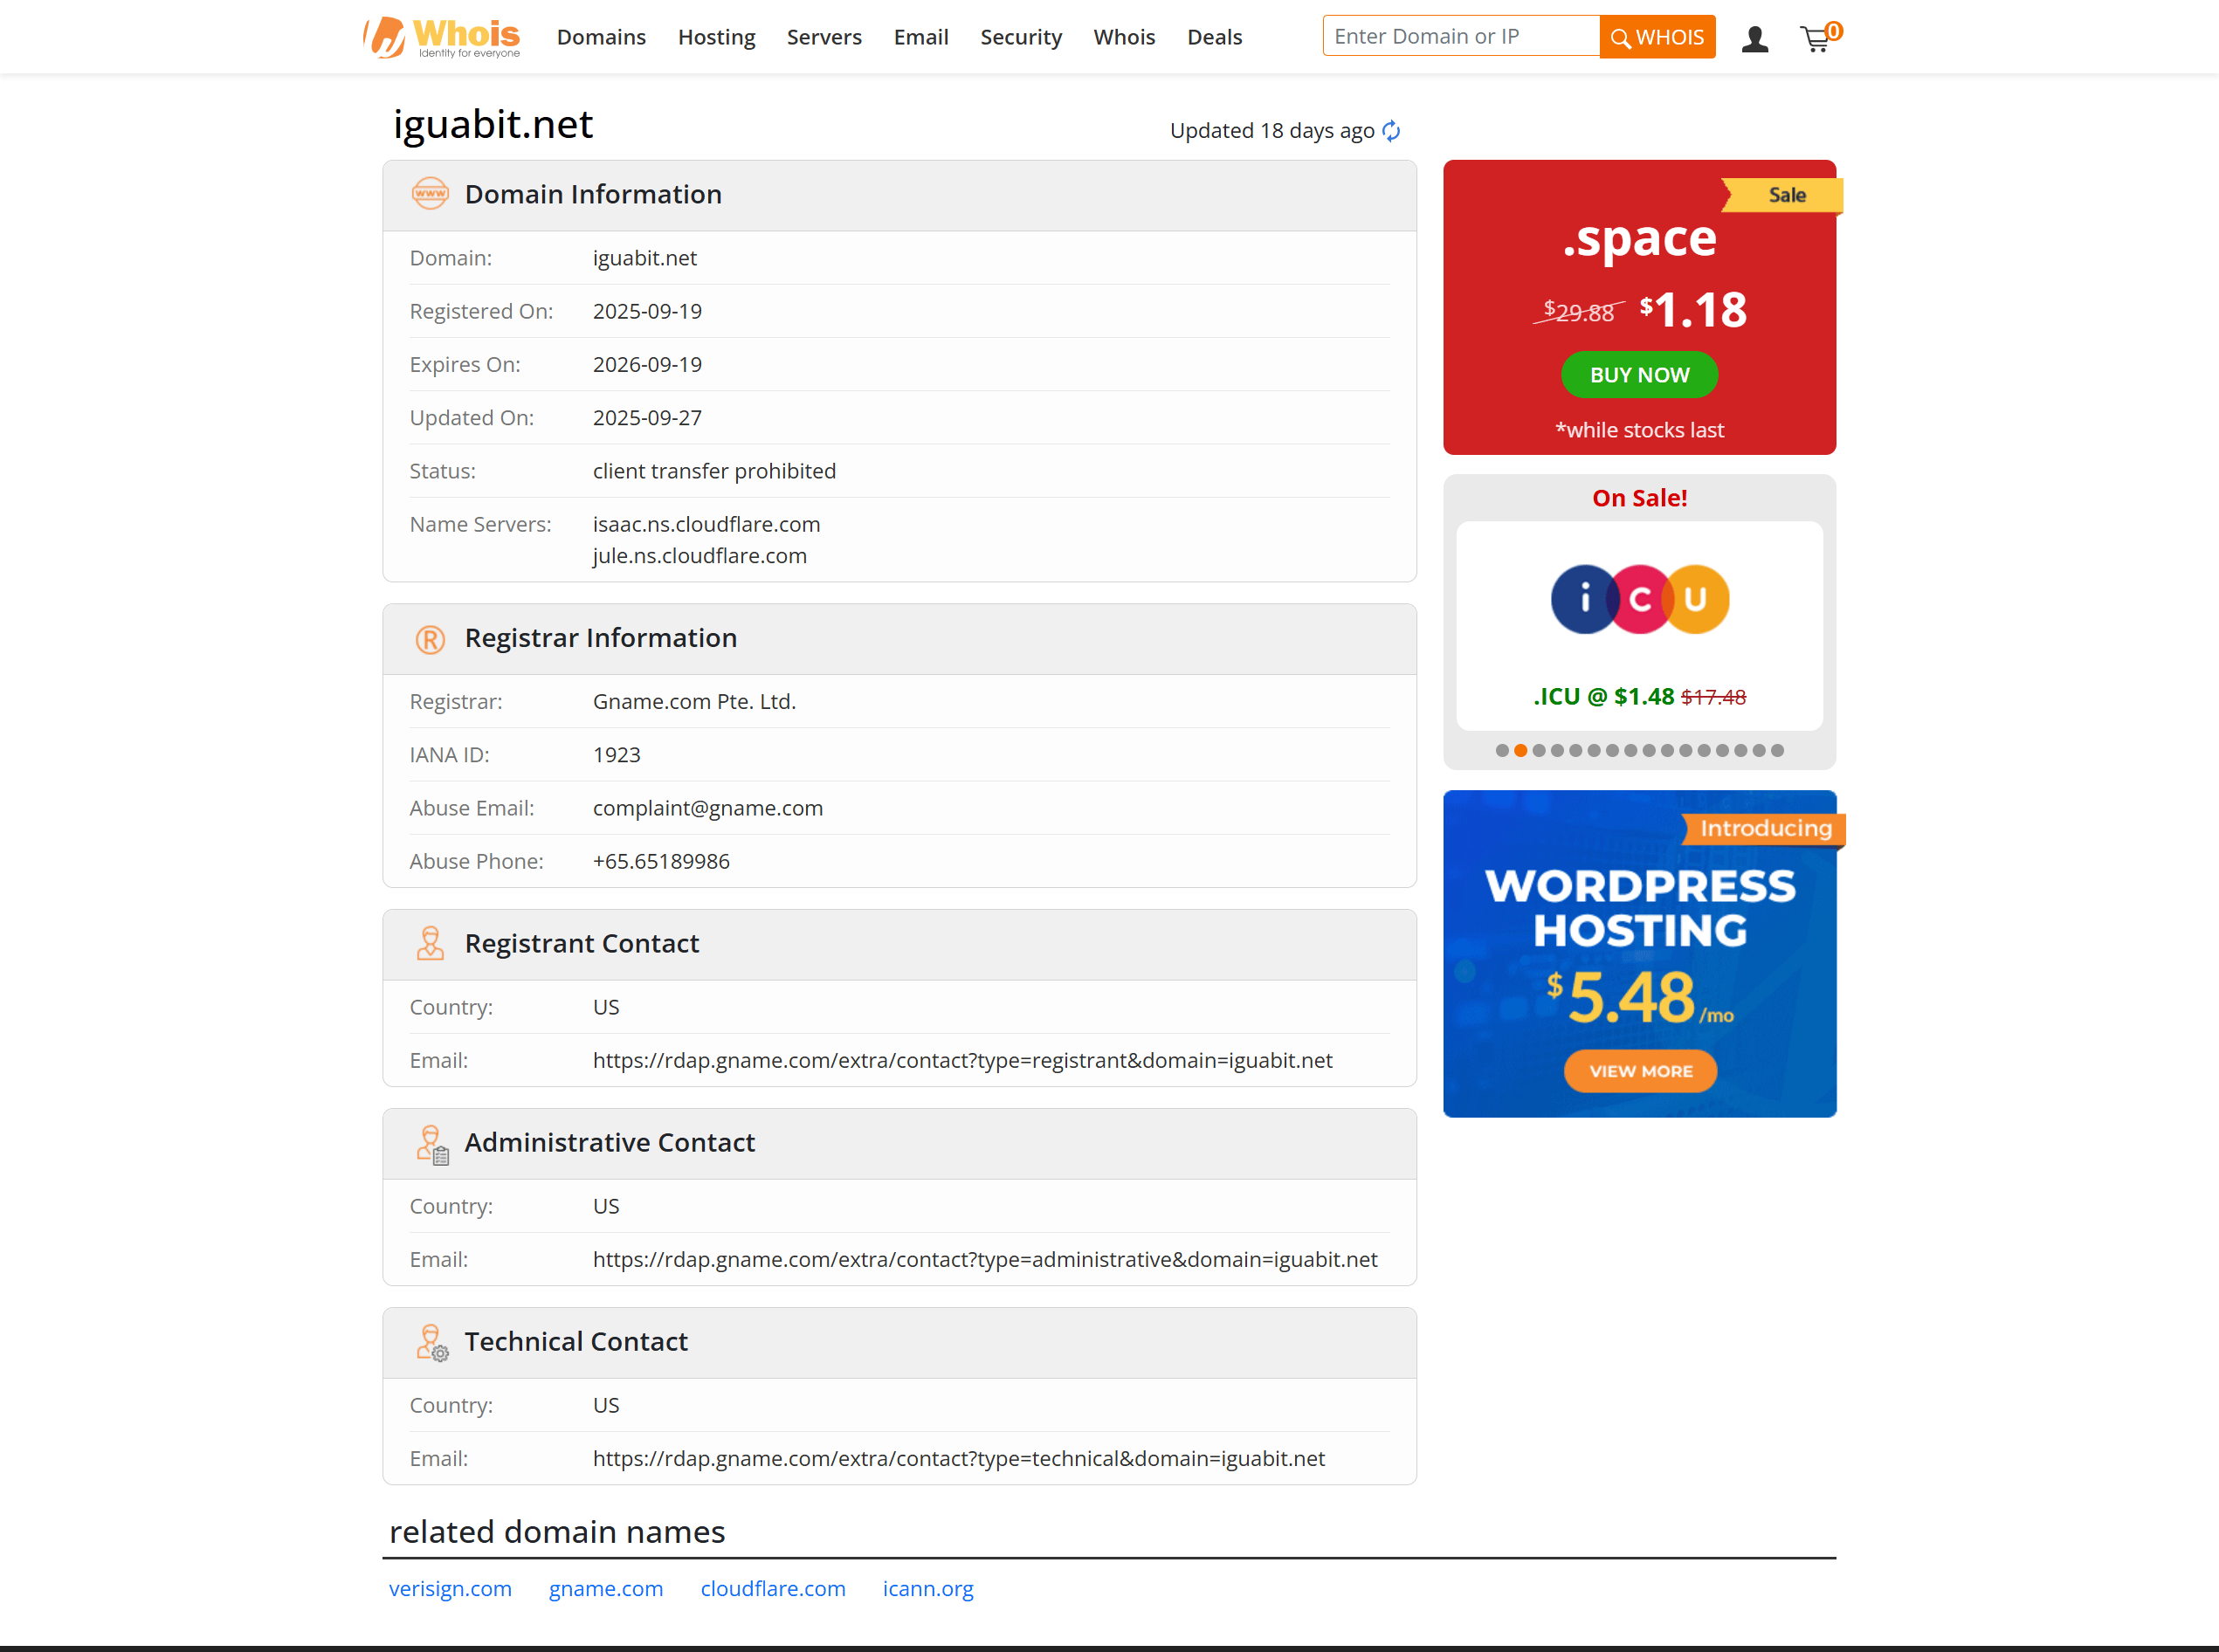The image size is (2219, 1652).
Task: Open the Hosting menu
Action: (716, 37)
